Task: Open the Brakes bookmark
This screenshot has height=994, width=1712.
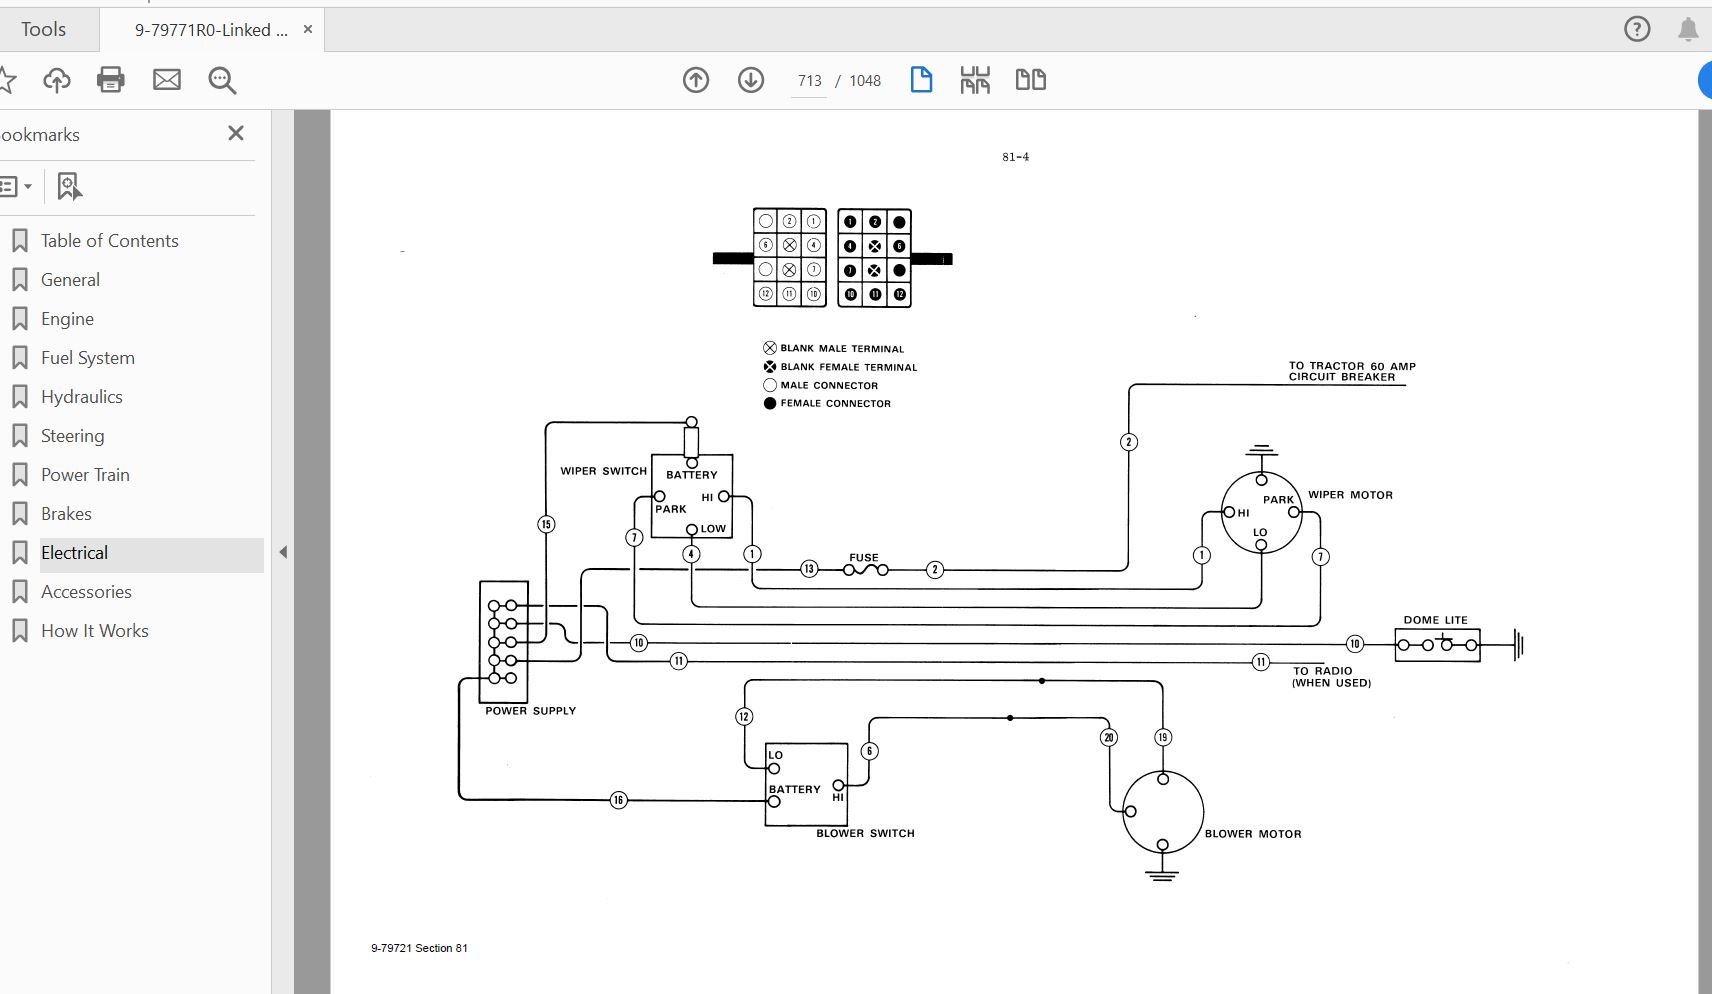Action: (x=66, y=514)
